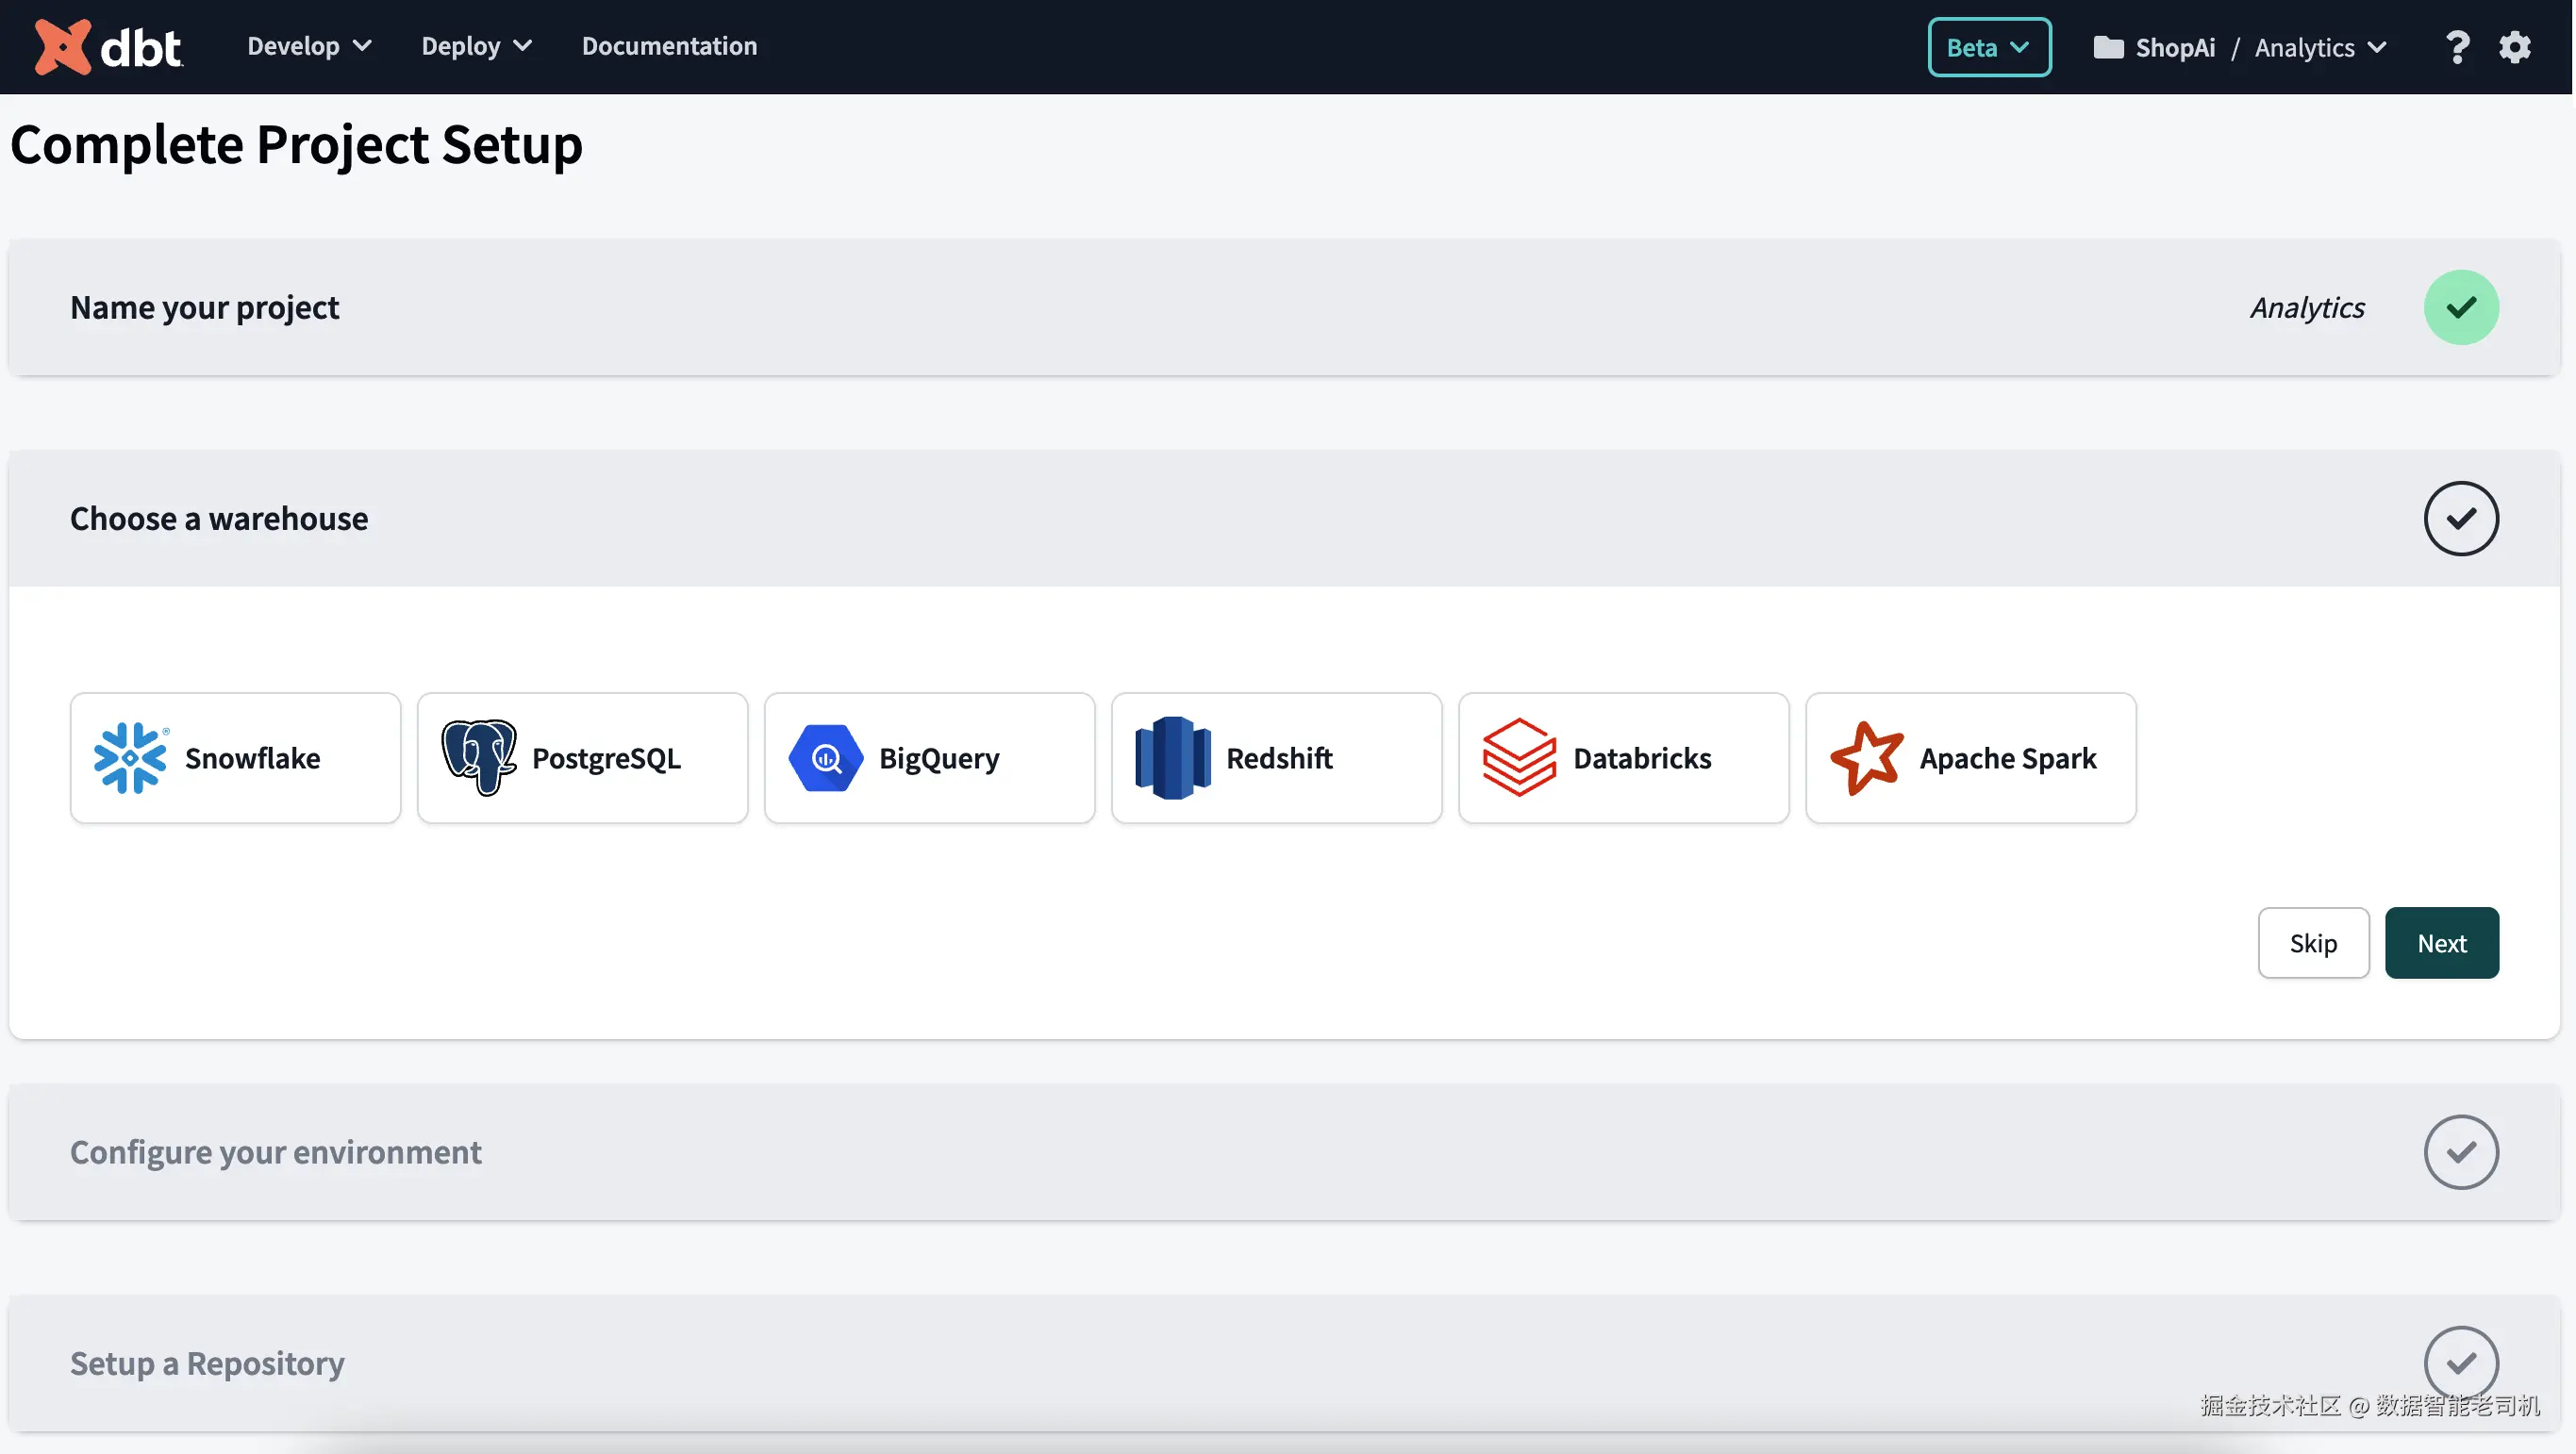Choose the Redshift warehouse card
Viewport: 2576px width, 1454px height.
pyautogui.click(x=1277, y=758)
